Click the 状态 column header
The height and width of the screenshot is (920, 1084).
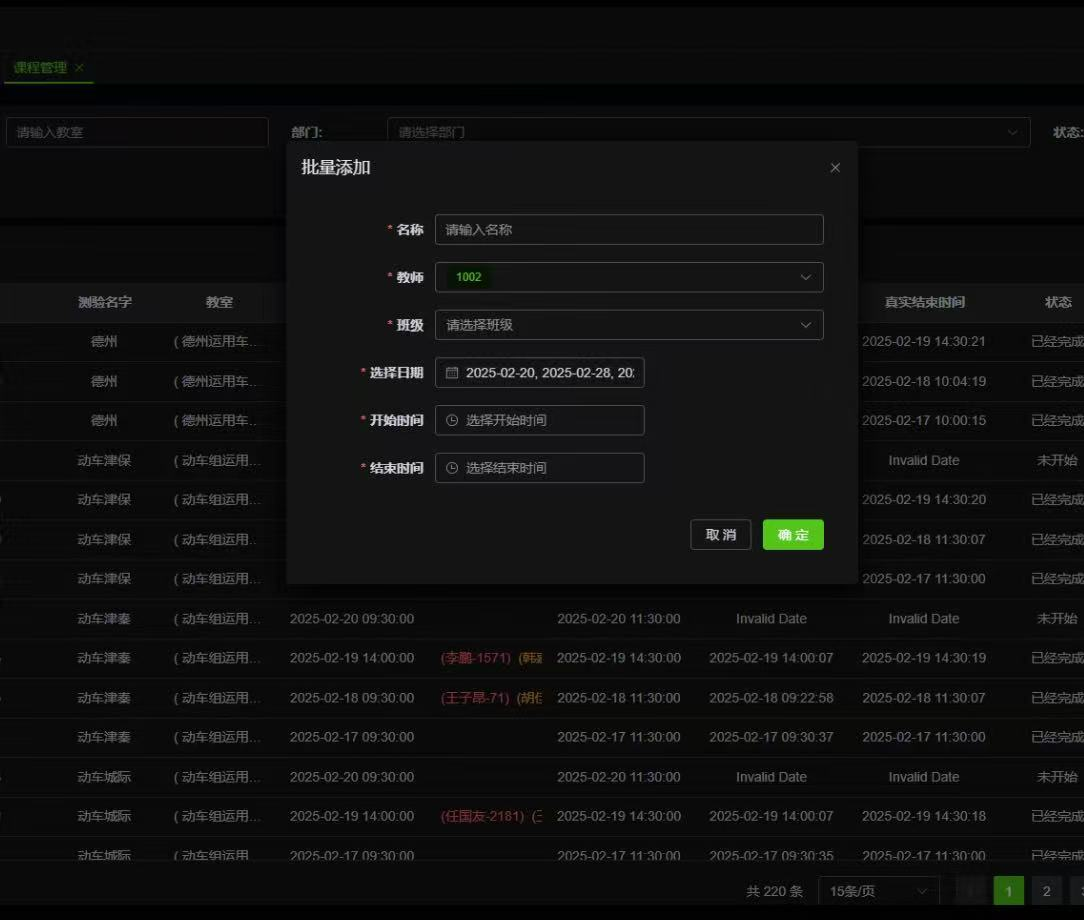point(1057,302)
